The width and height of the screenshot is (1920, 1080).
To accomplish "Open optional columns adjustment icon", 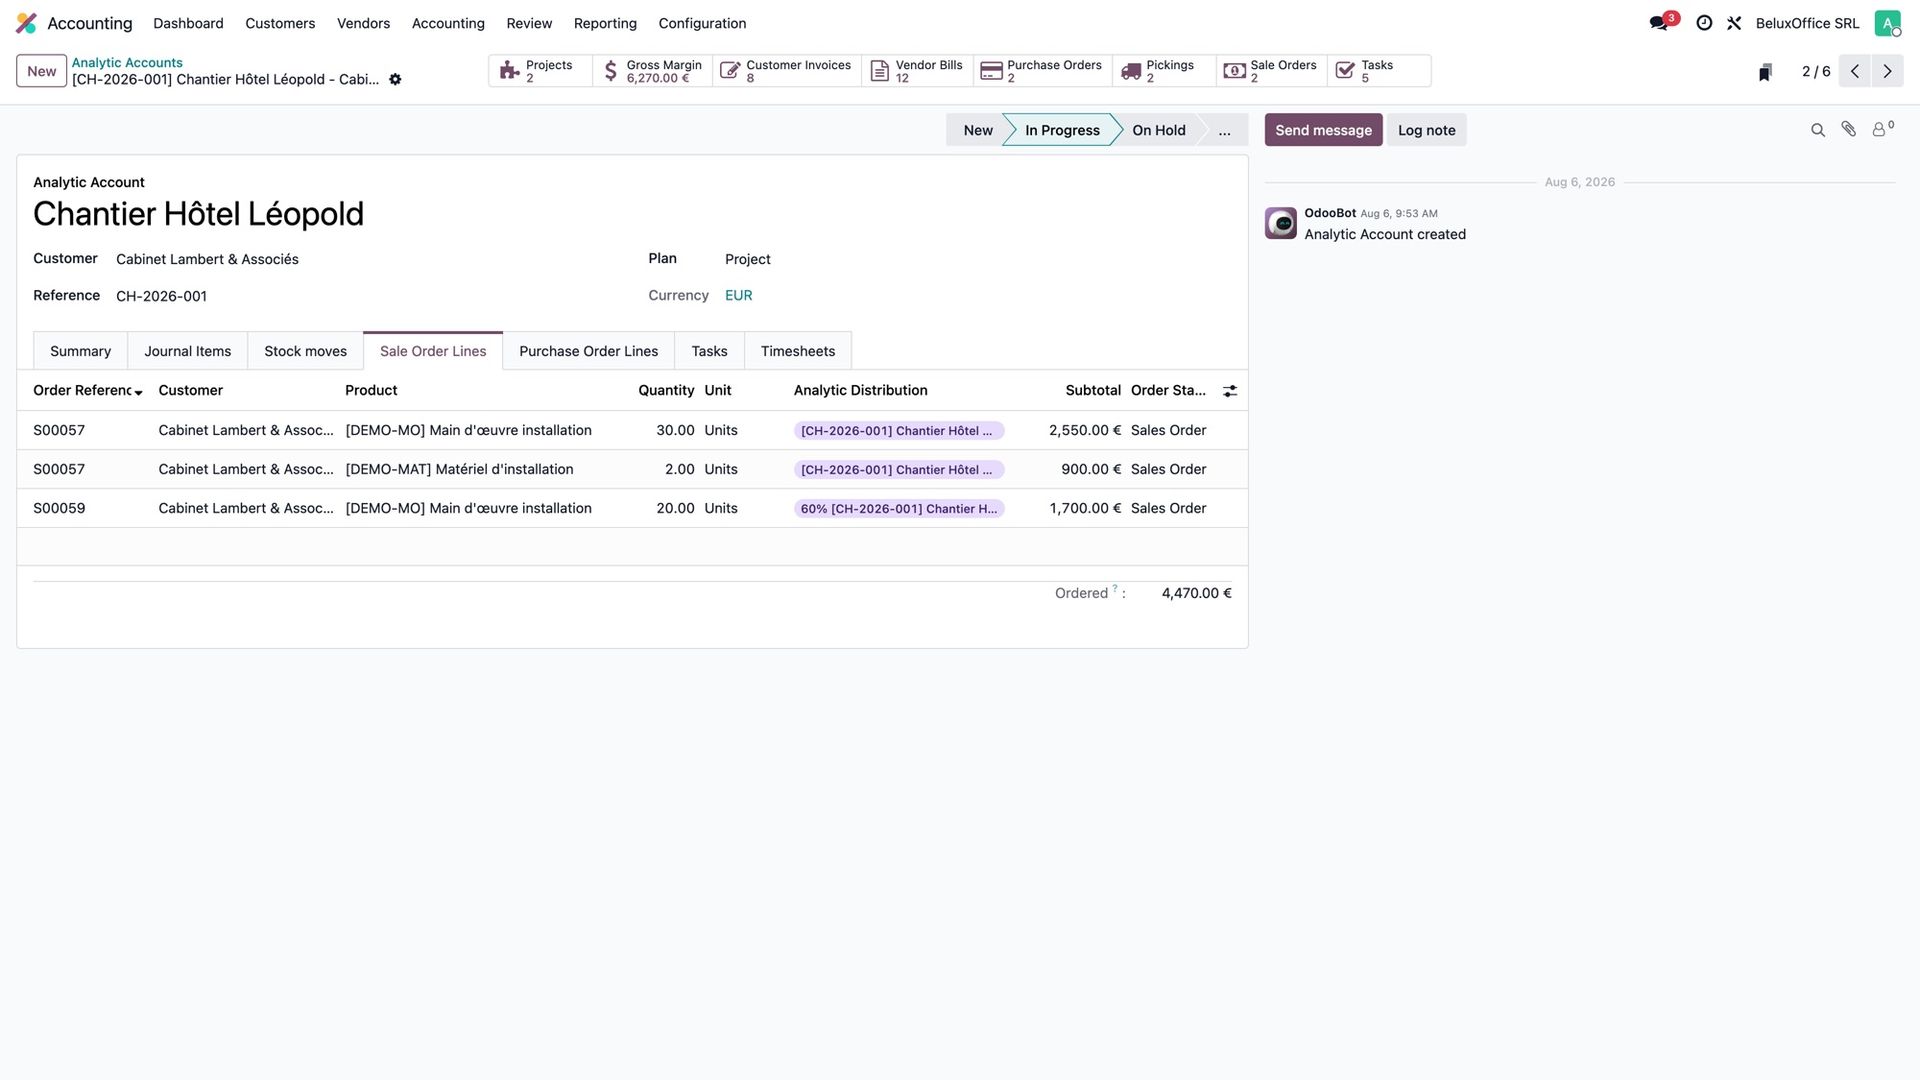I will coord(1230,391).
